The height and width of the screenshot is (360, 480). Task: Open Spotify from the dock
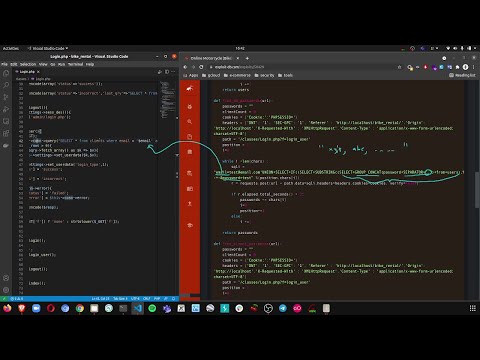(152, 308)
